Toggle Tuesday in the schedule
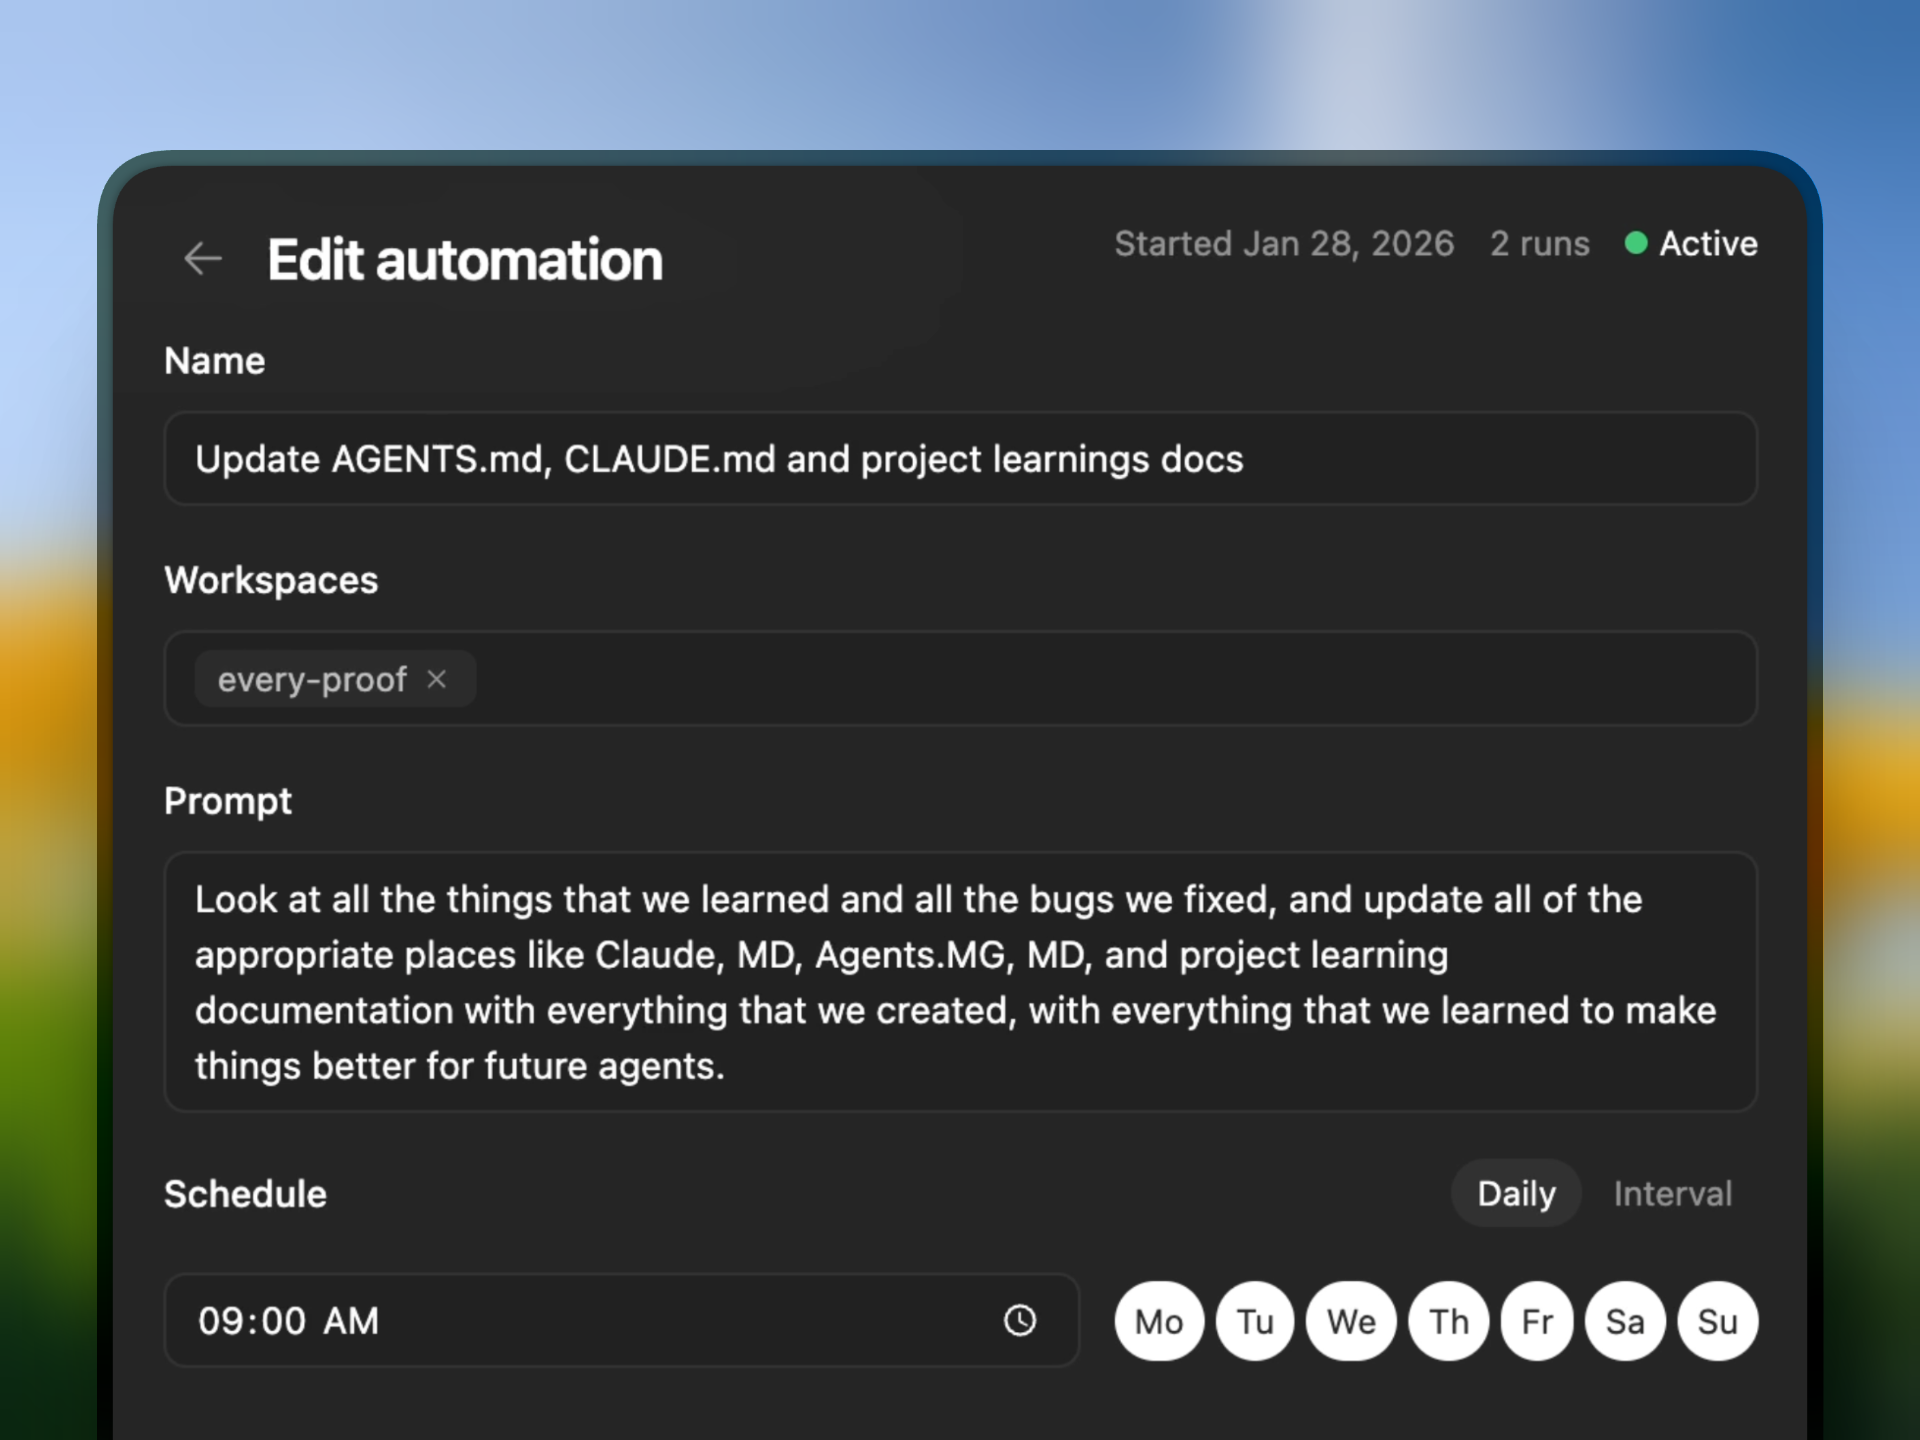This screenshot has width=1920, height=1440. 1255,1320
